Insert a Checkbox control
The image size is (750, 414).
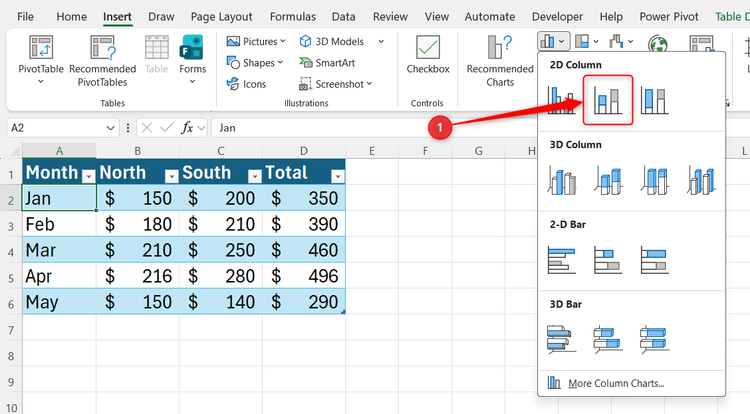[x=428, y=54]
